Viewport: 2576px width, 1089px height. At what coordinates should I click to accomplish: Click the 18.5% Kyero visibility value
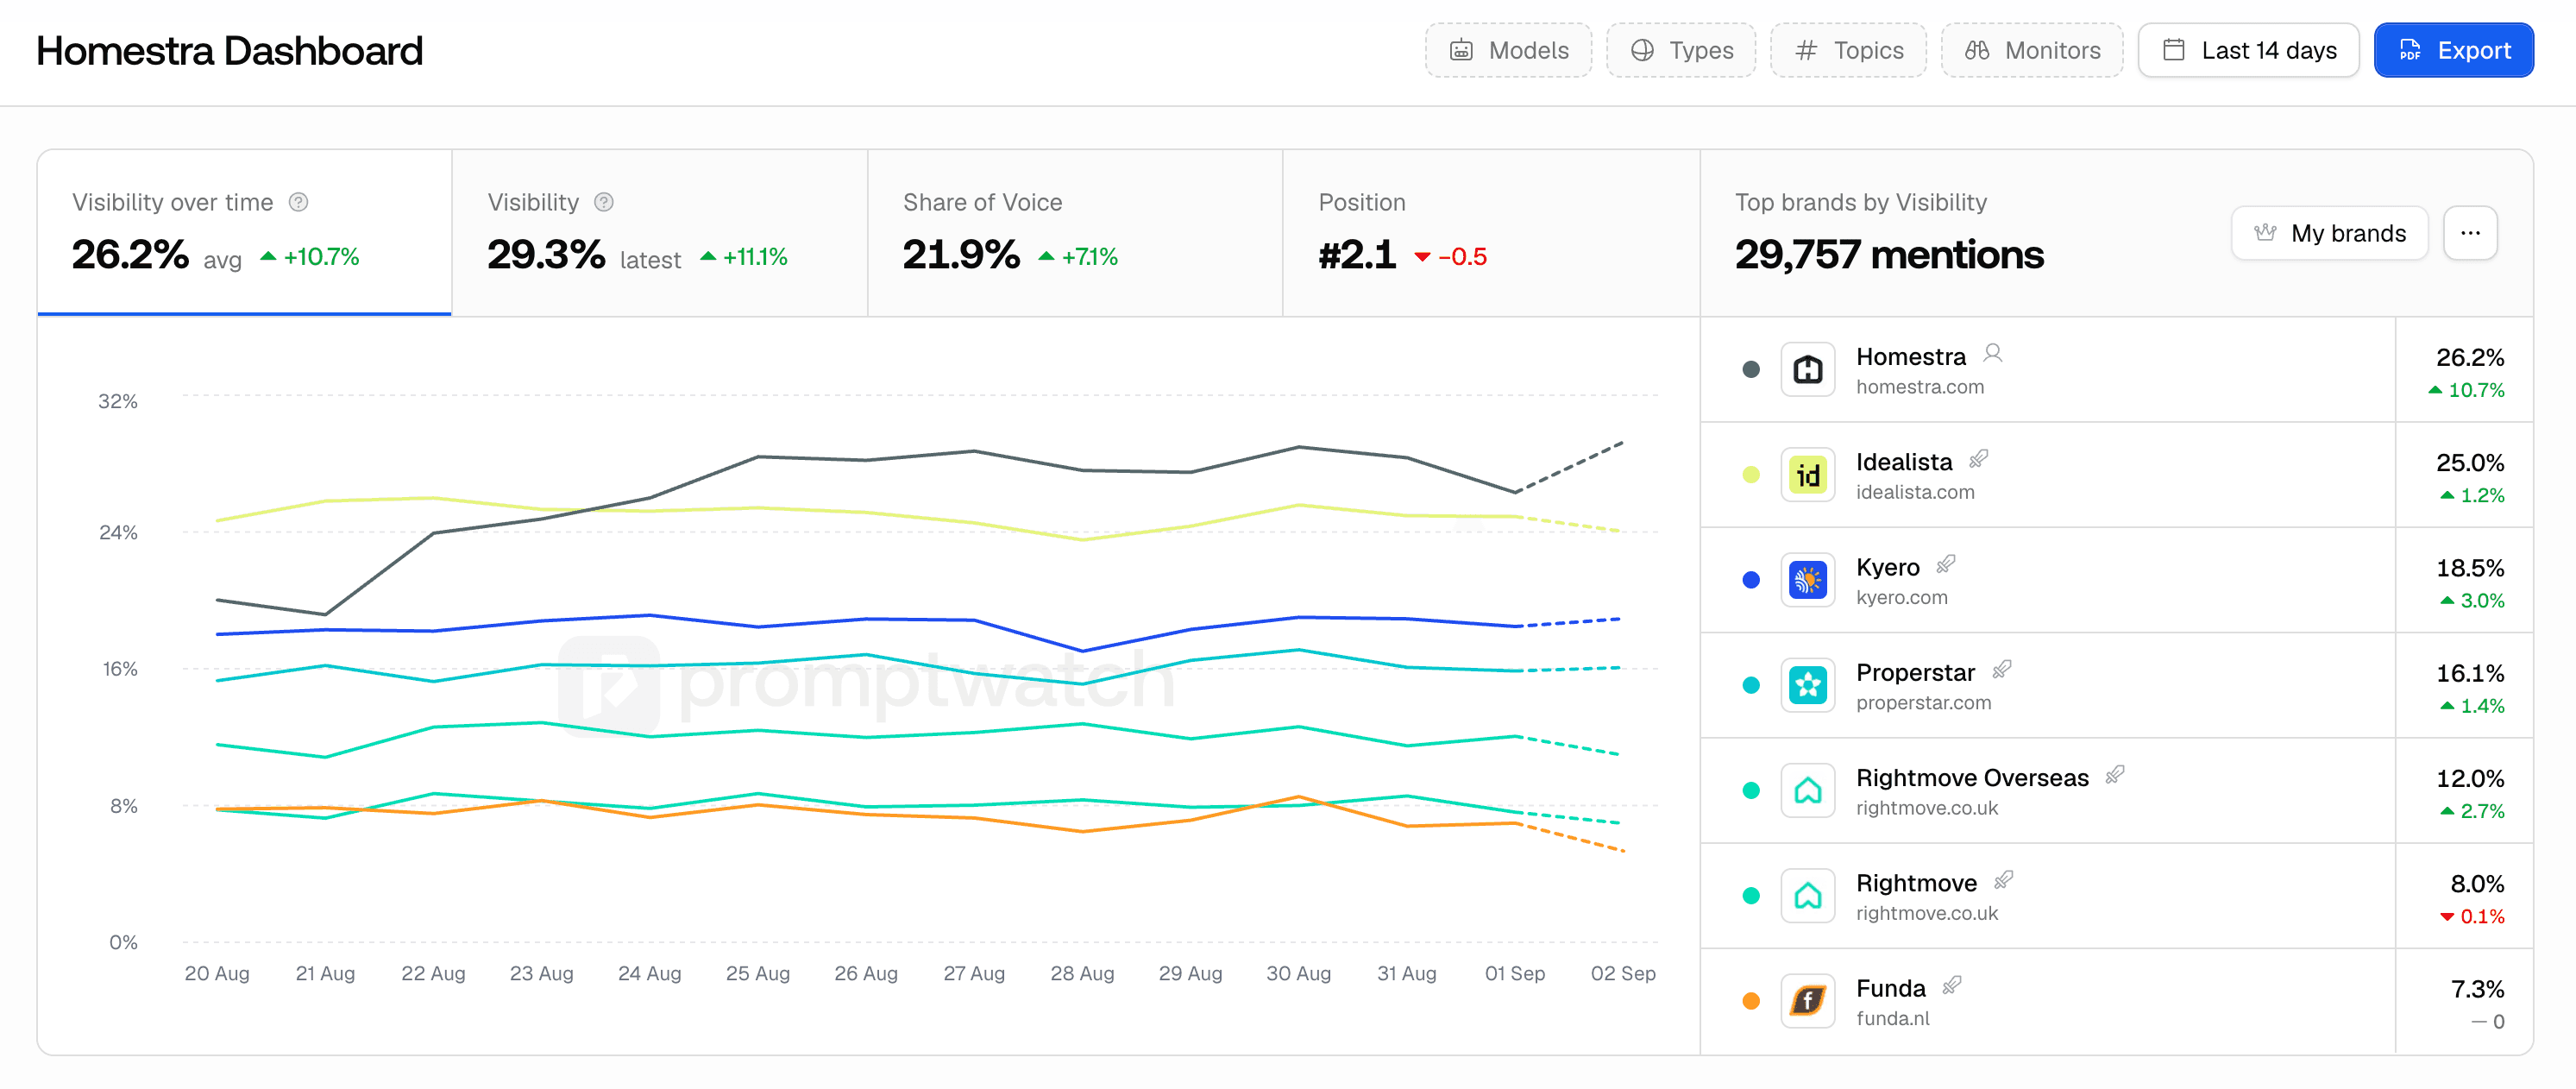tap(2469, 568)
